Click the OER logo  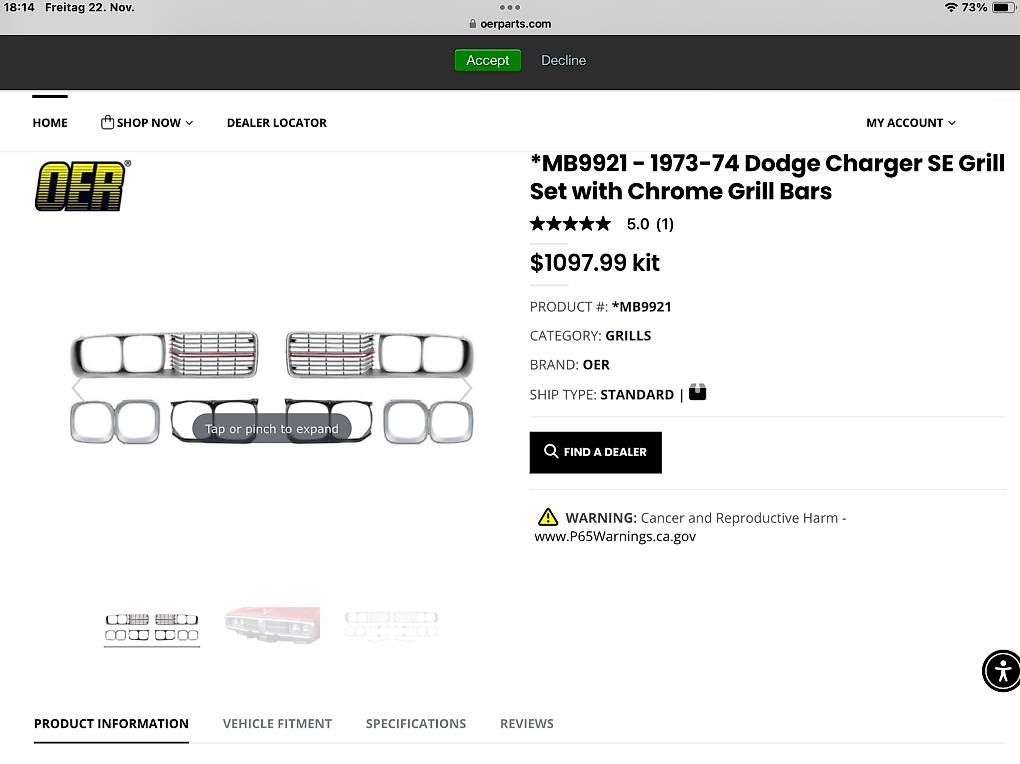tap(82, 186)
